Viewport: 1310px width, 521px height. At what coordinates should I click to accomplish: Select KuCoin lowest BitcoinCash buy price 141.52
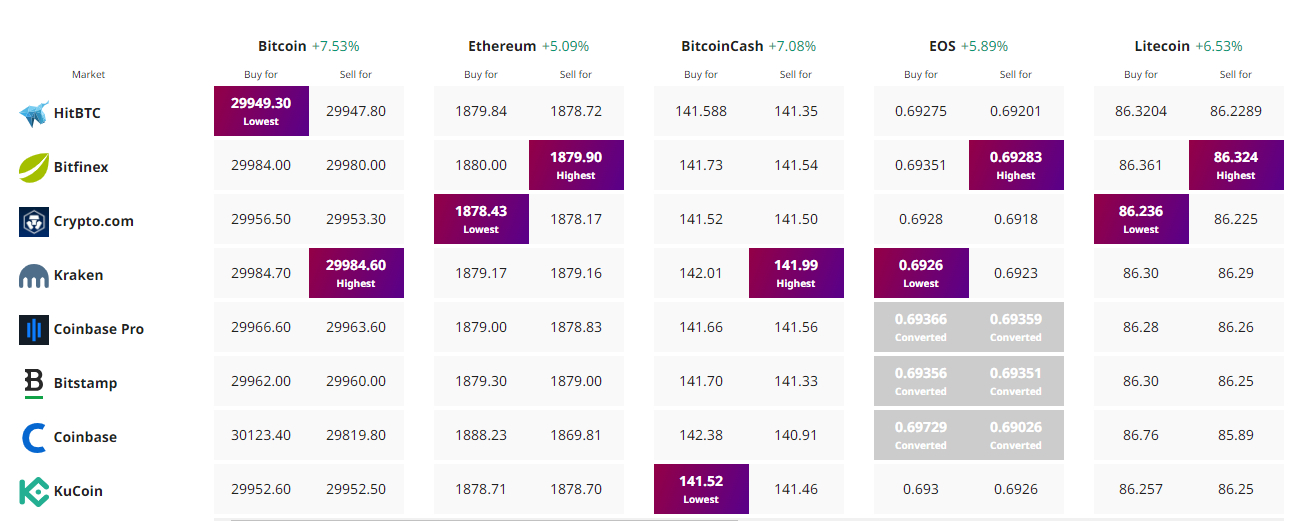(x=701, y=489)
